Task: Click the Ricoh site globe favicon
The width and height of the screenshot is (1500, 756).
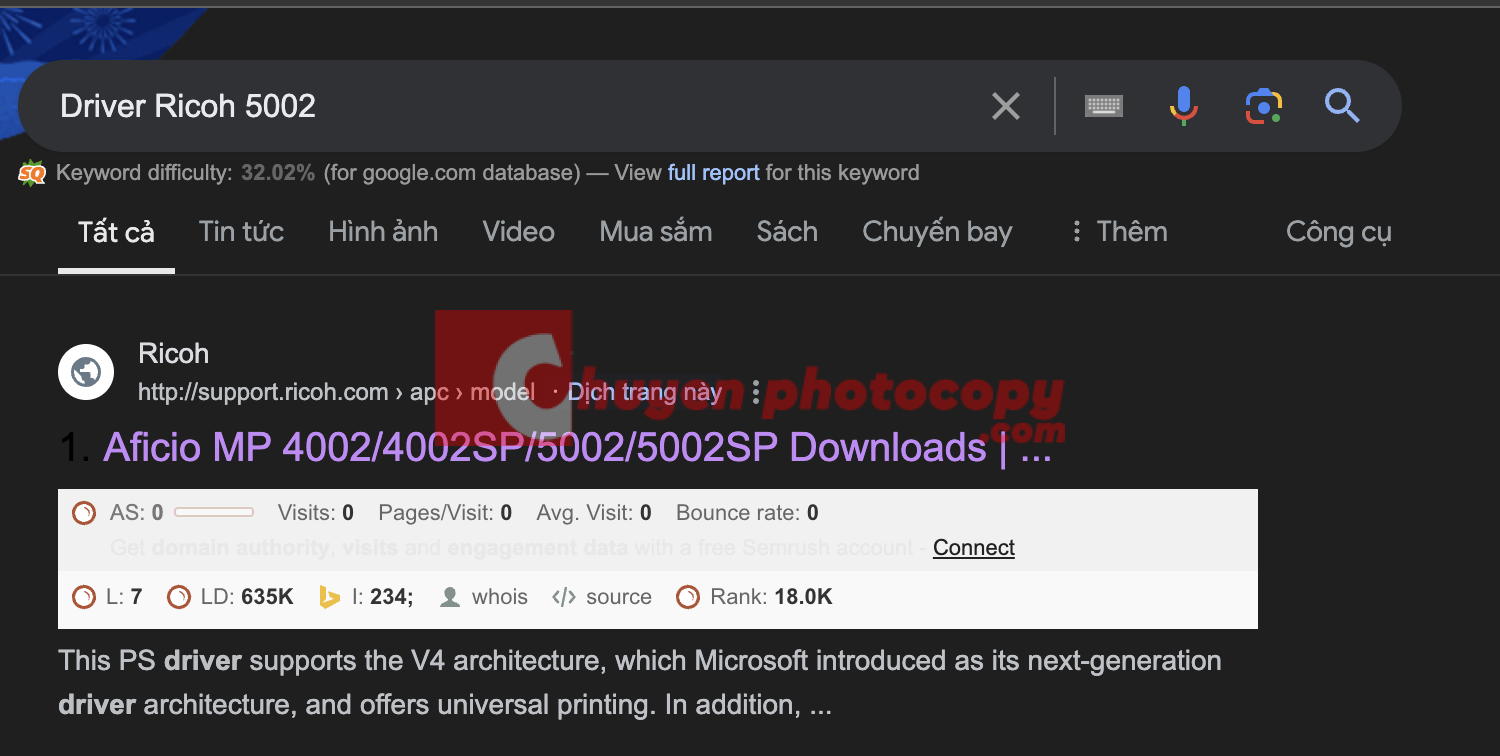Action: pos(86,373)
